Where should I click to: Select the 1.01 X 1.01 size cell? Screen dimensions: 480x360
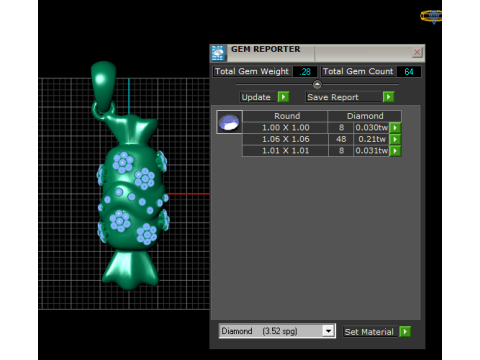coord(285,151)
